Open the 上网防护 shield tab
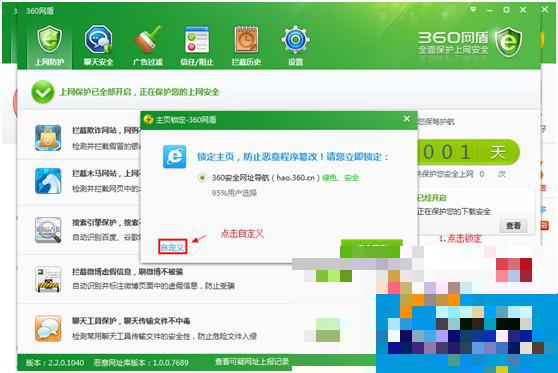 (49, 46)
